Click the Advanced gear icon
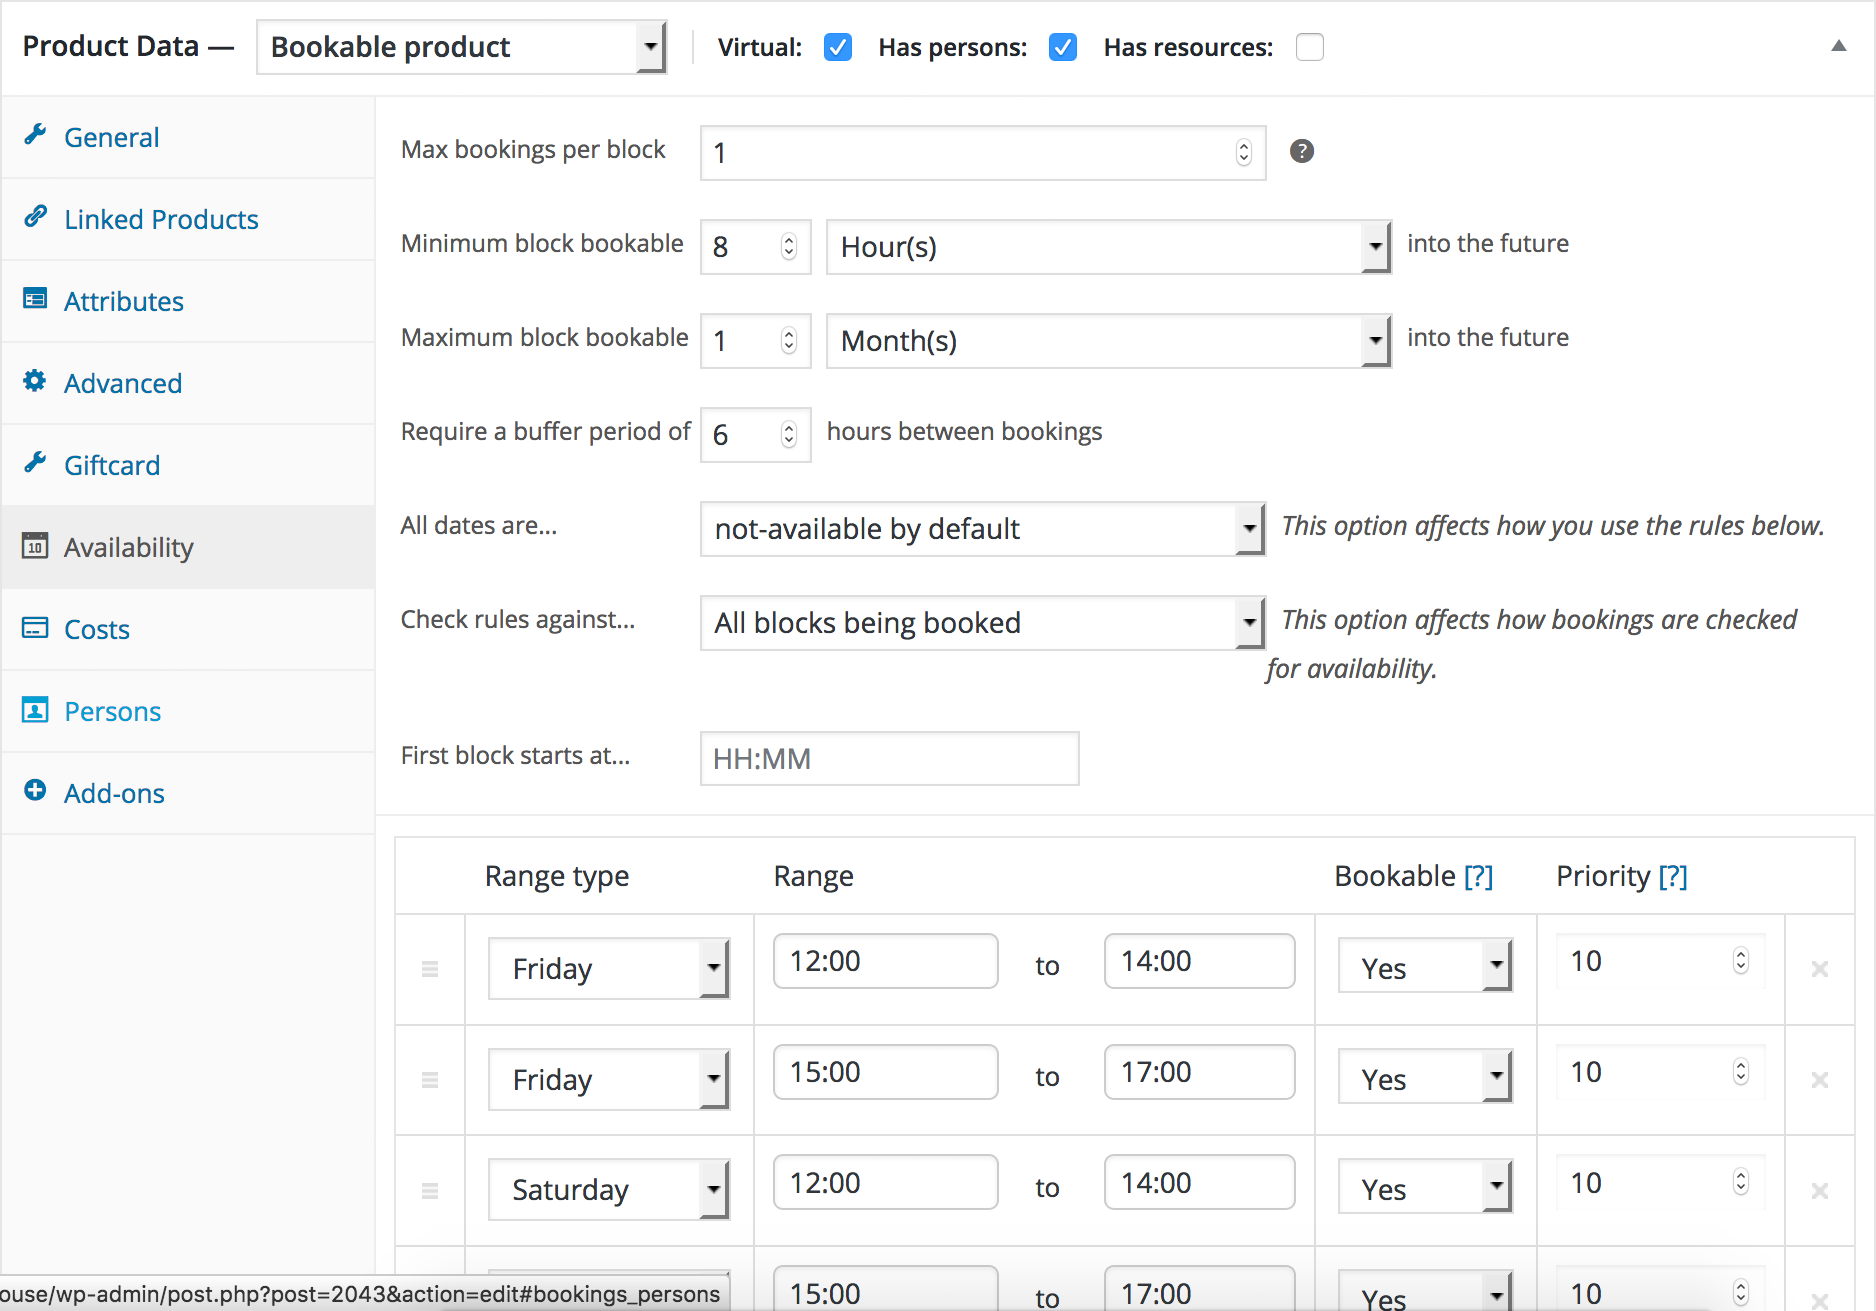Image resolution: width=1876 pixels, height=1311 pixels. click(x=35, y=380)
